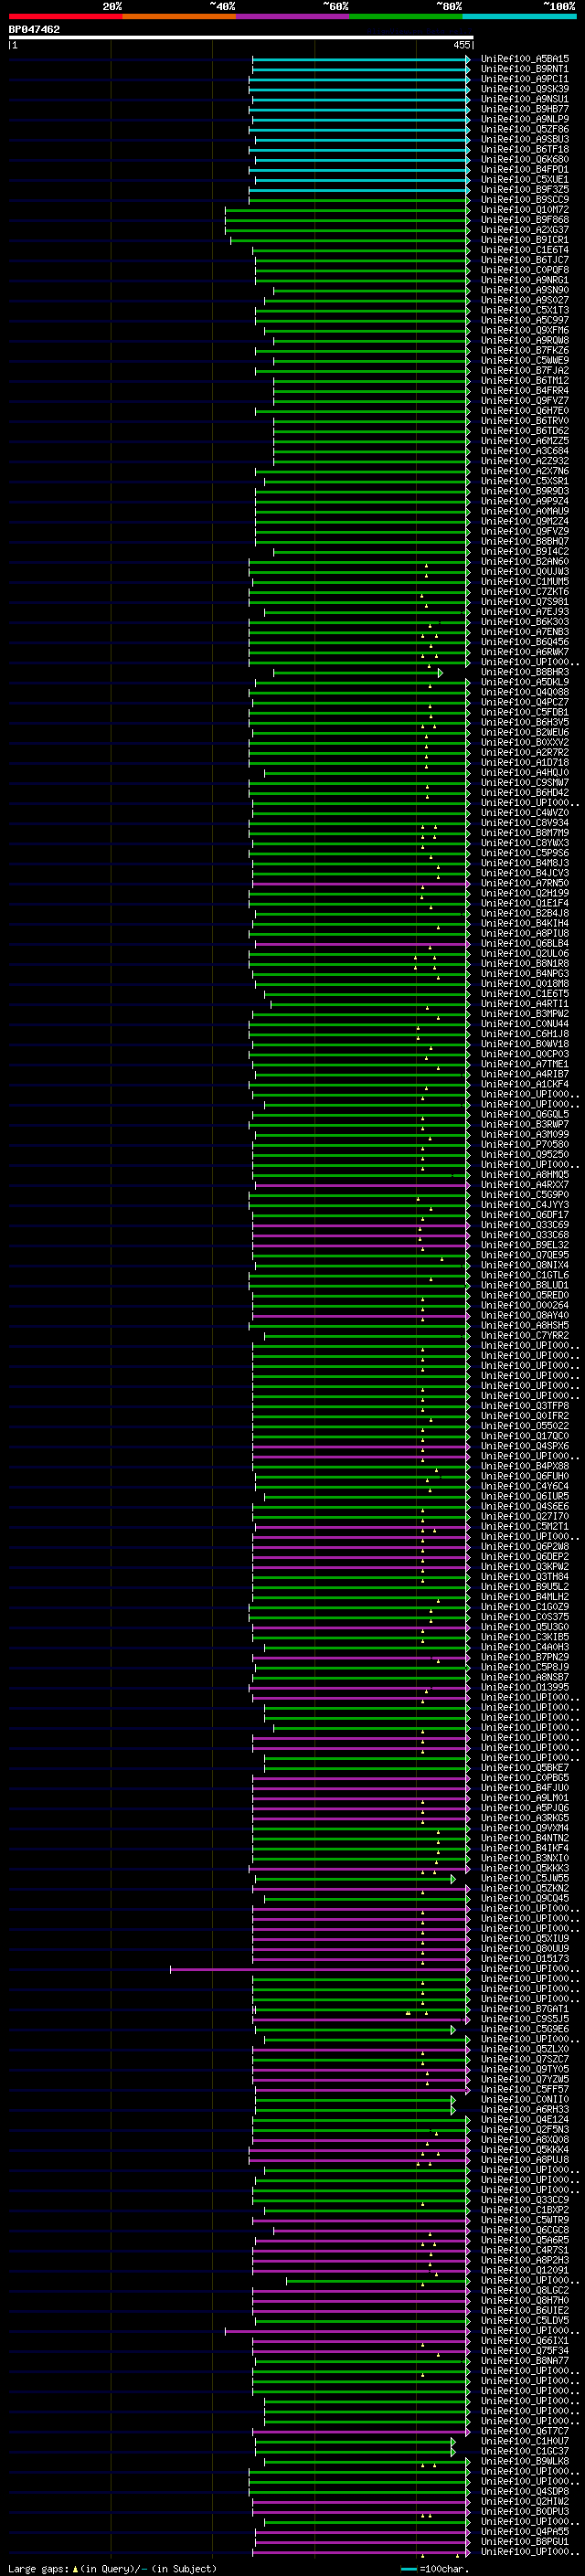This screenshot has width=585, height=2576.
Task: Click the white query length bar
Action: click(241, 38)
